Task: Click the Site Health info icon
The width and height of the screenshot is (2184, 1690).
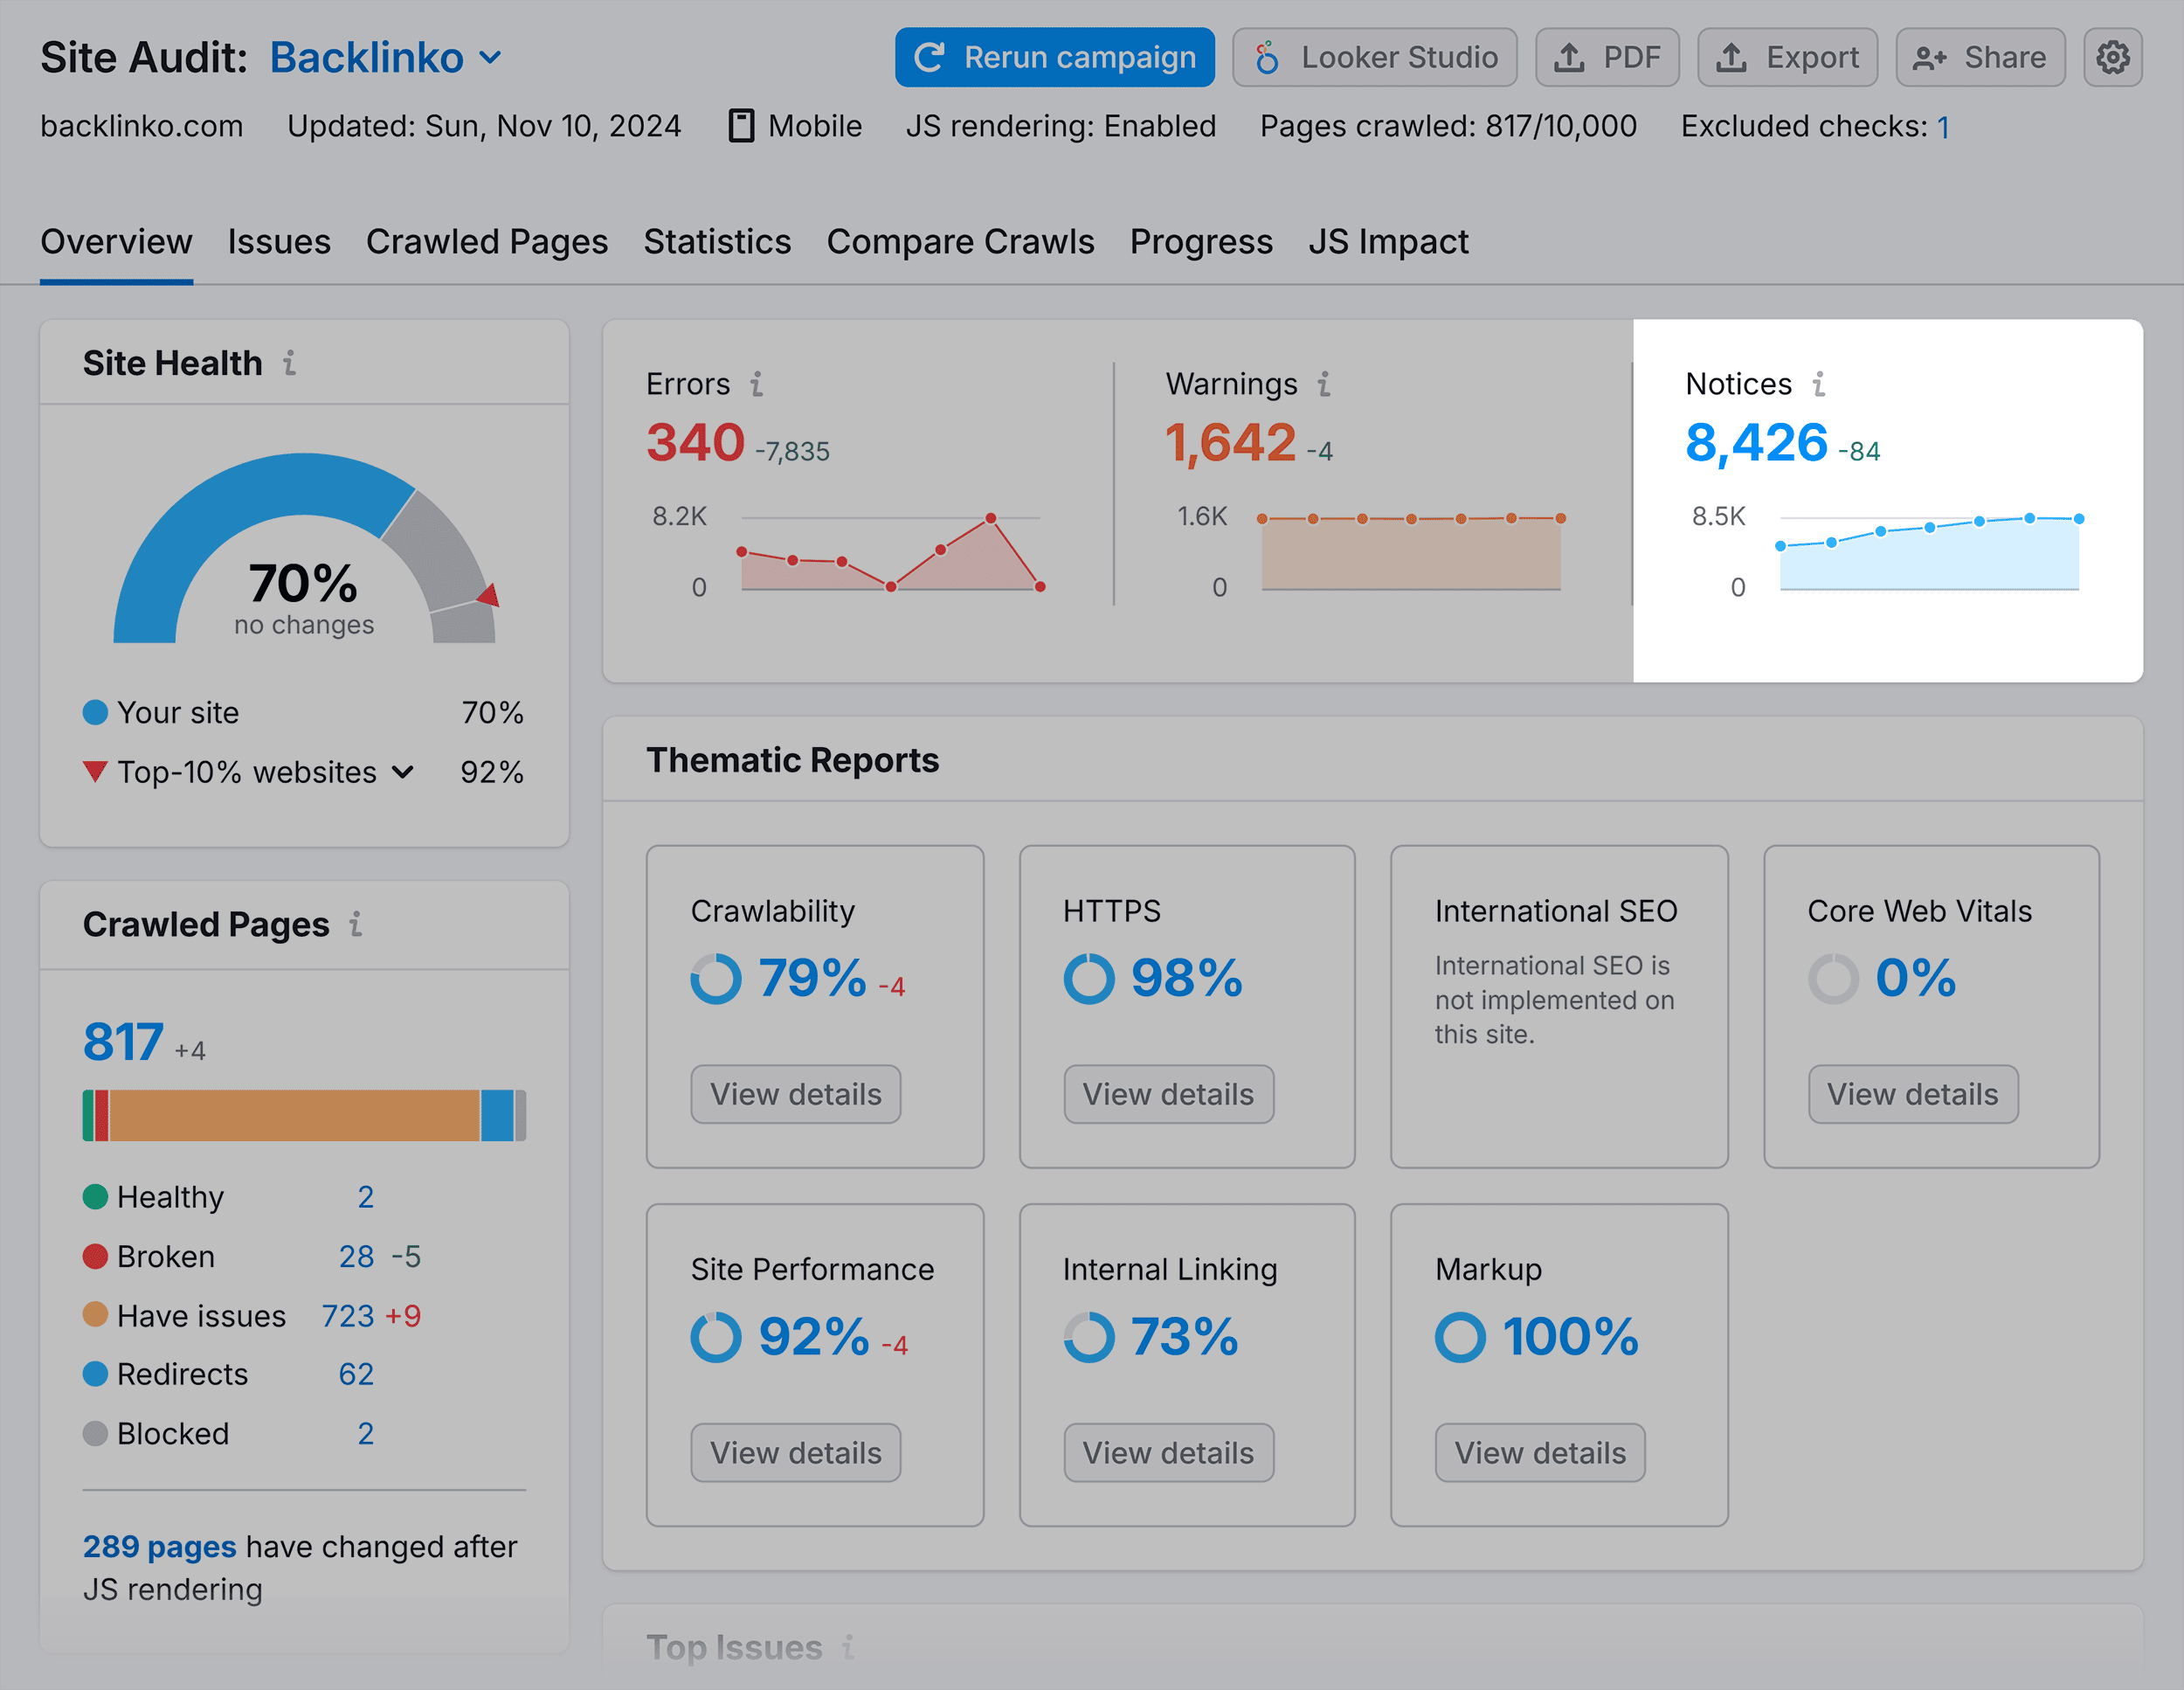Action: [x=289, y=364]
